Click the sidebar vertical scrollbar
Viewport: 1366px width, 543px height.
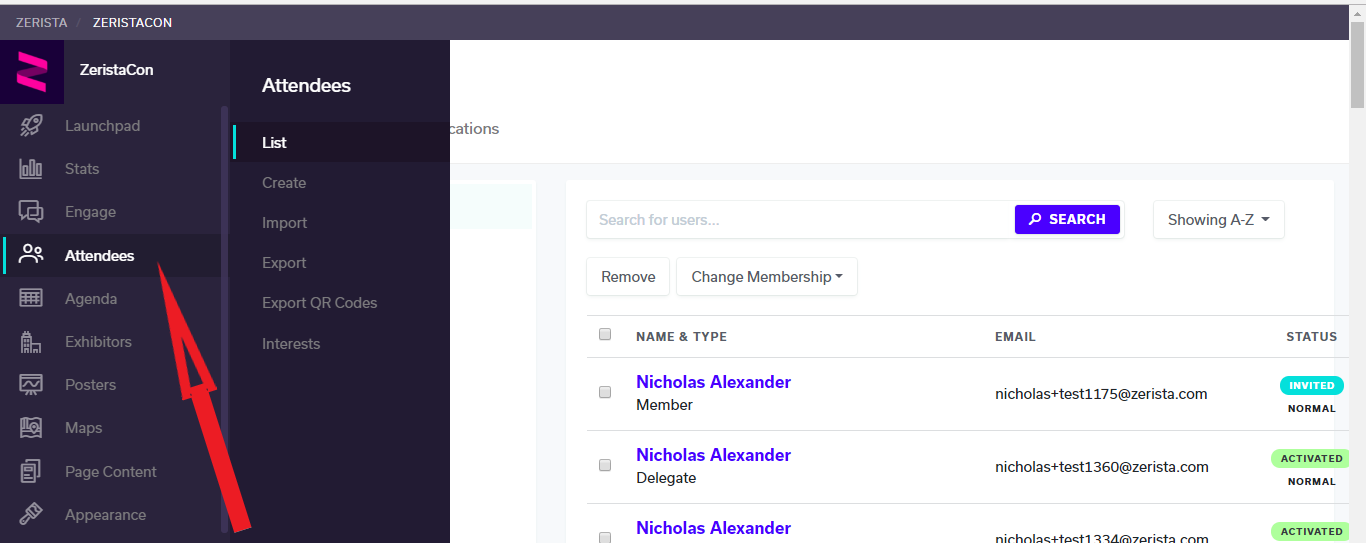[225, 320]
